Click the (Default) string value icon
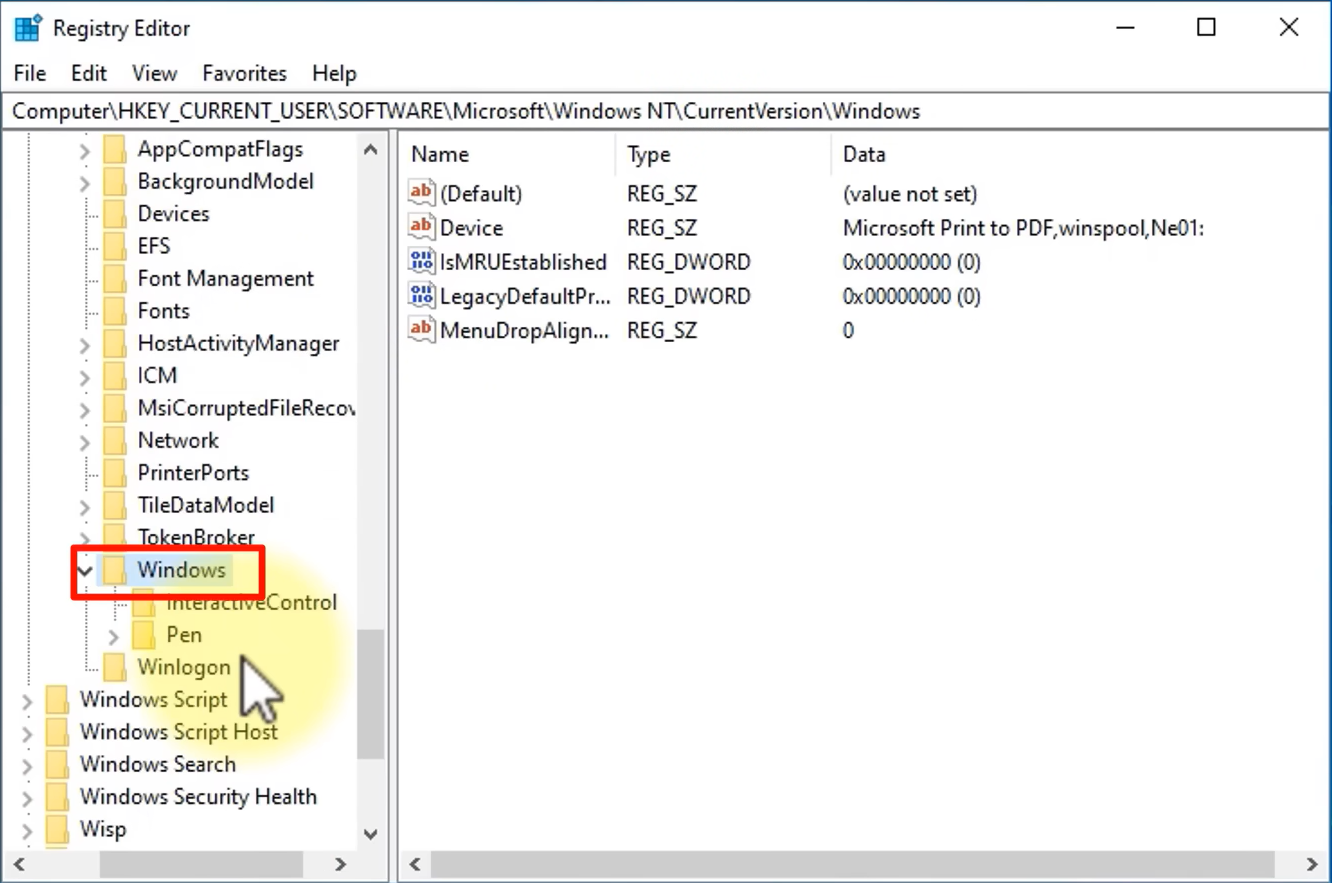Screen dimensions: 1332x883 [422, 193]
